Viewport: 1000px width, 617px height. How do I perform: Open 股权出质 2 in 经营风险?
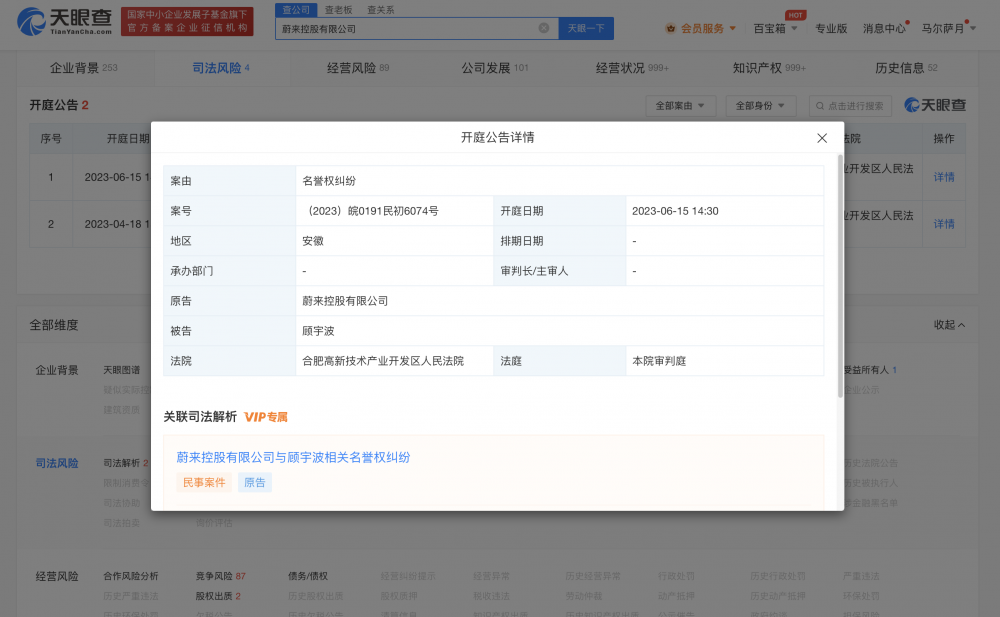[218, 596]
